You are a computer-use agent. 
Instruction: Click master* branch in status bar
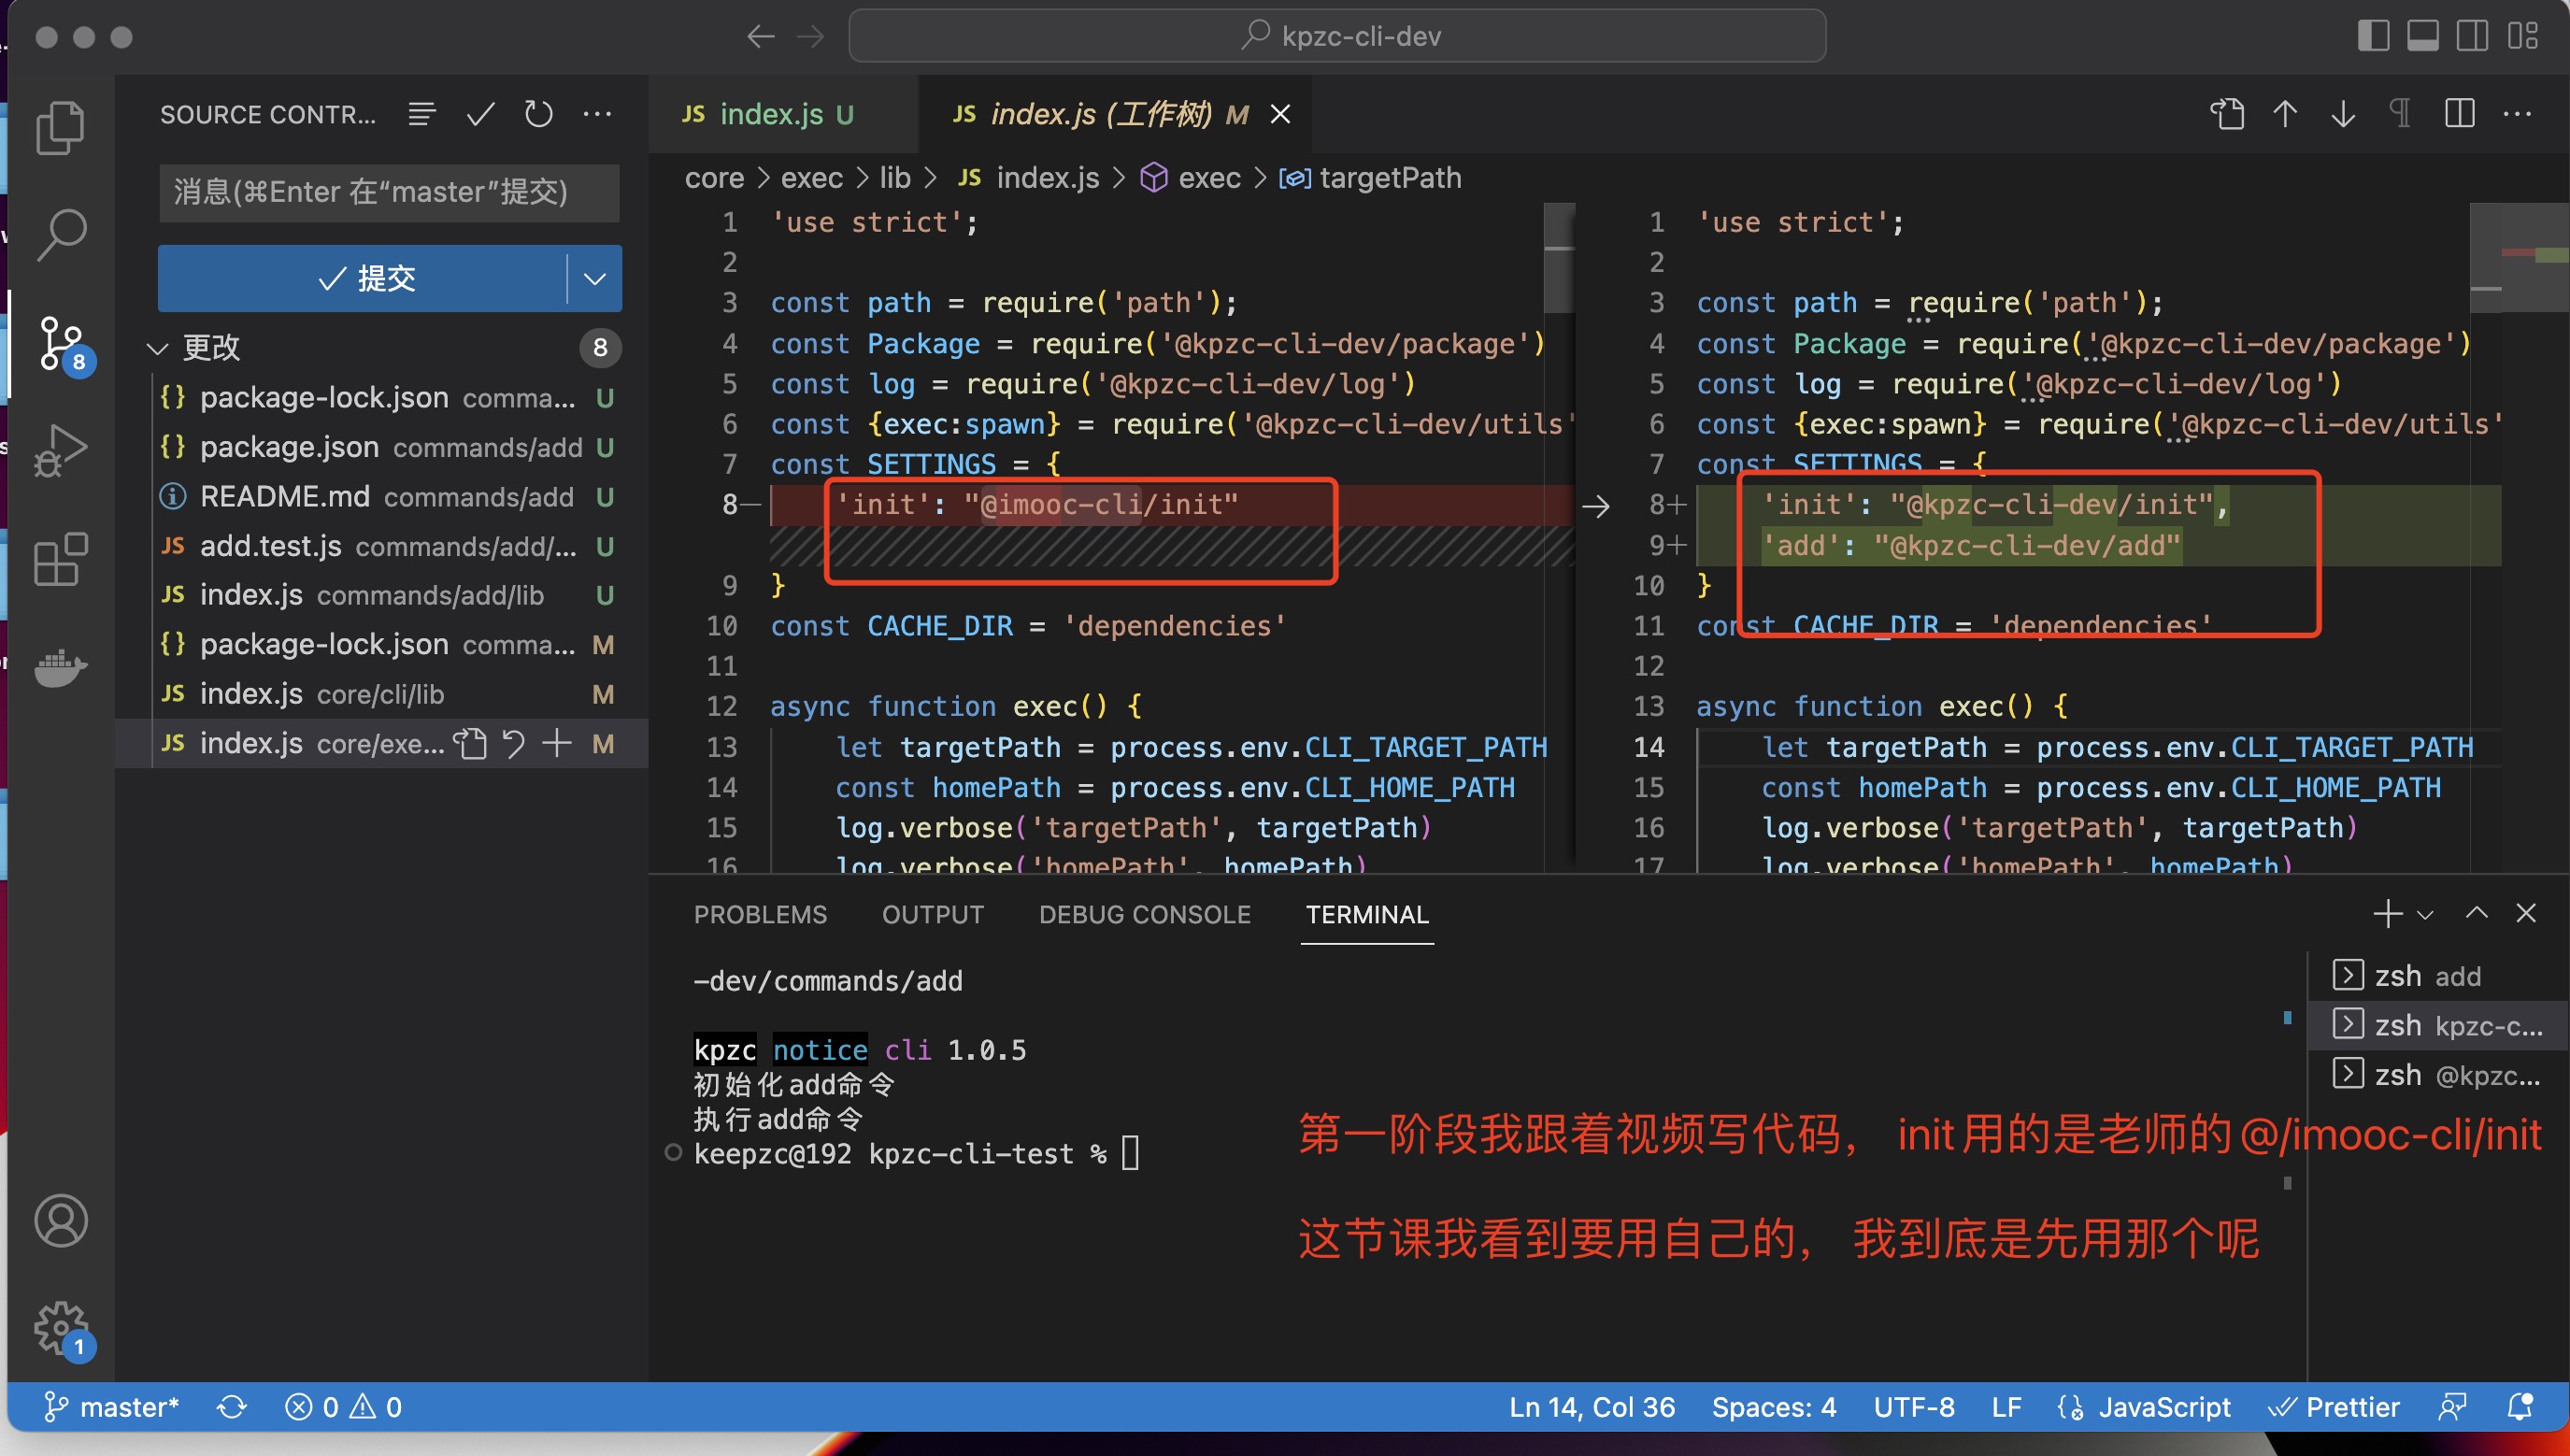click(x=111, y=1407)
